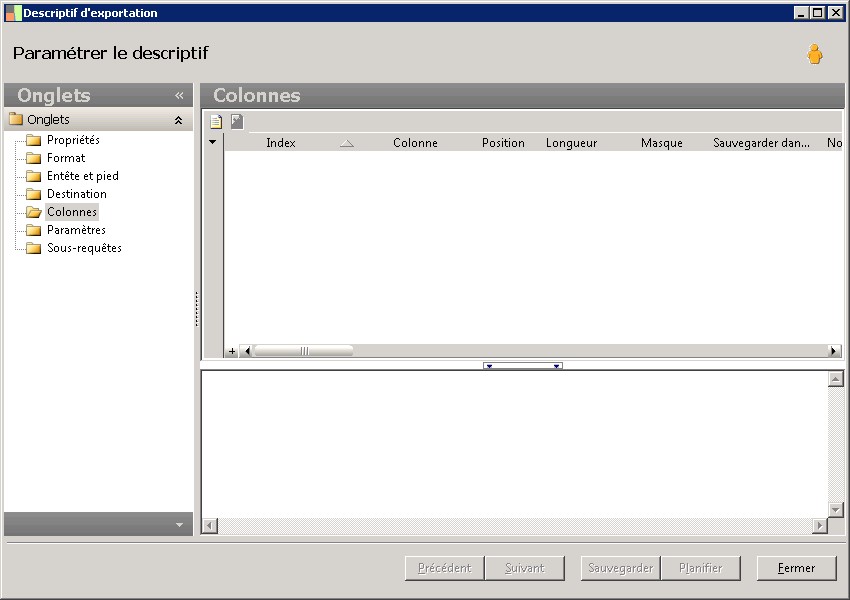850x600 pixels.
Task: Sort by the Index column header
Action: [281, 143]
